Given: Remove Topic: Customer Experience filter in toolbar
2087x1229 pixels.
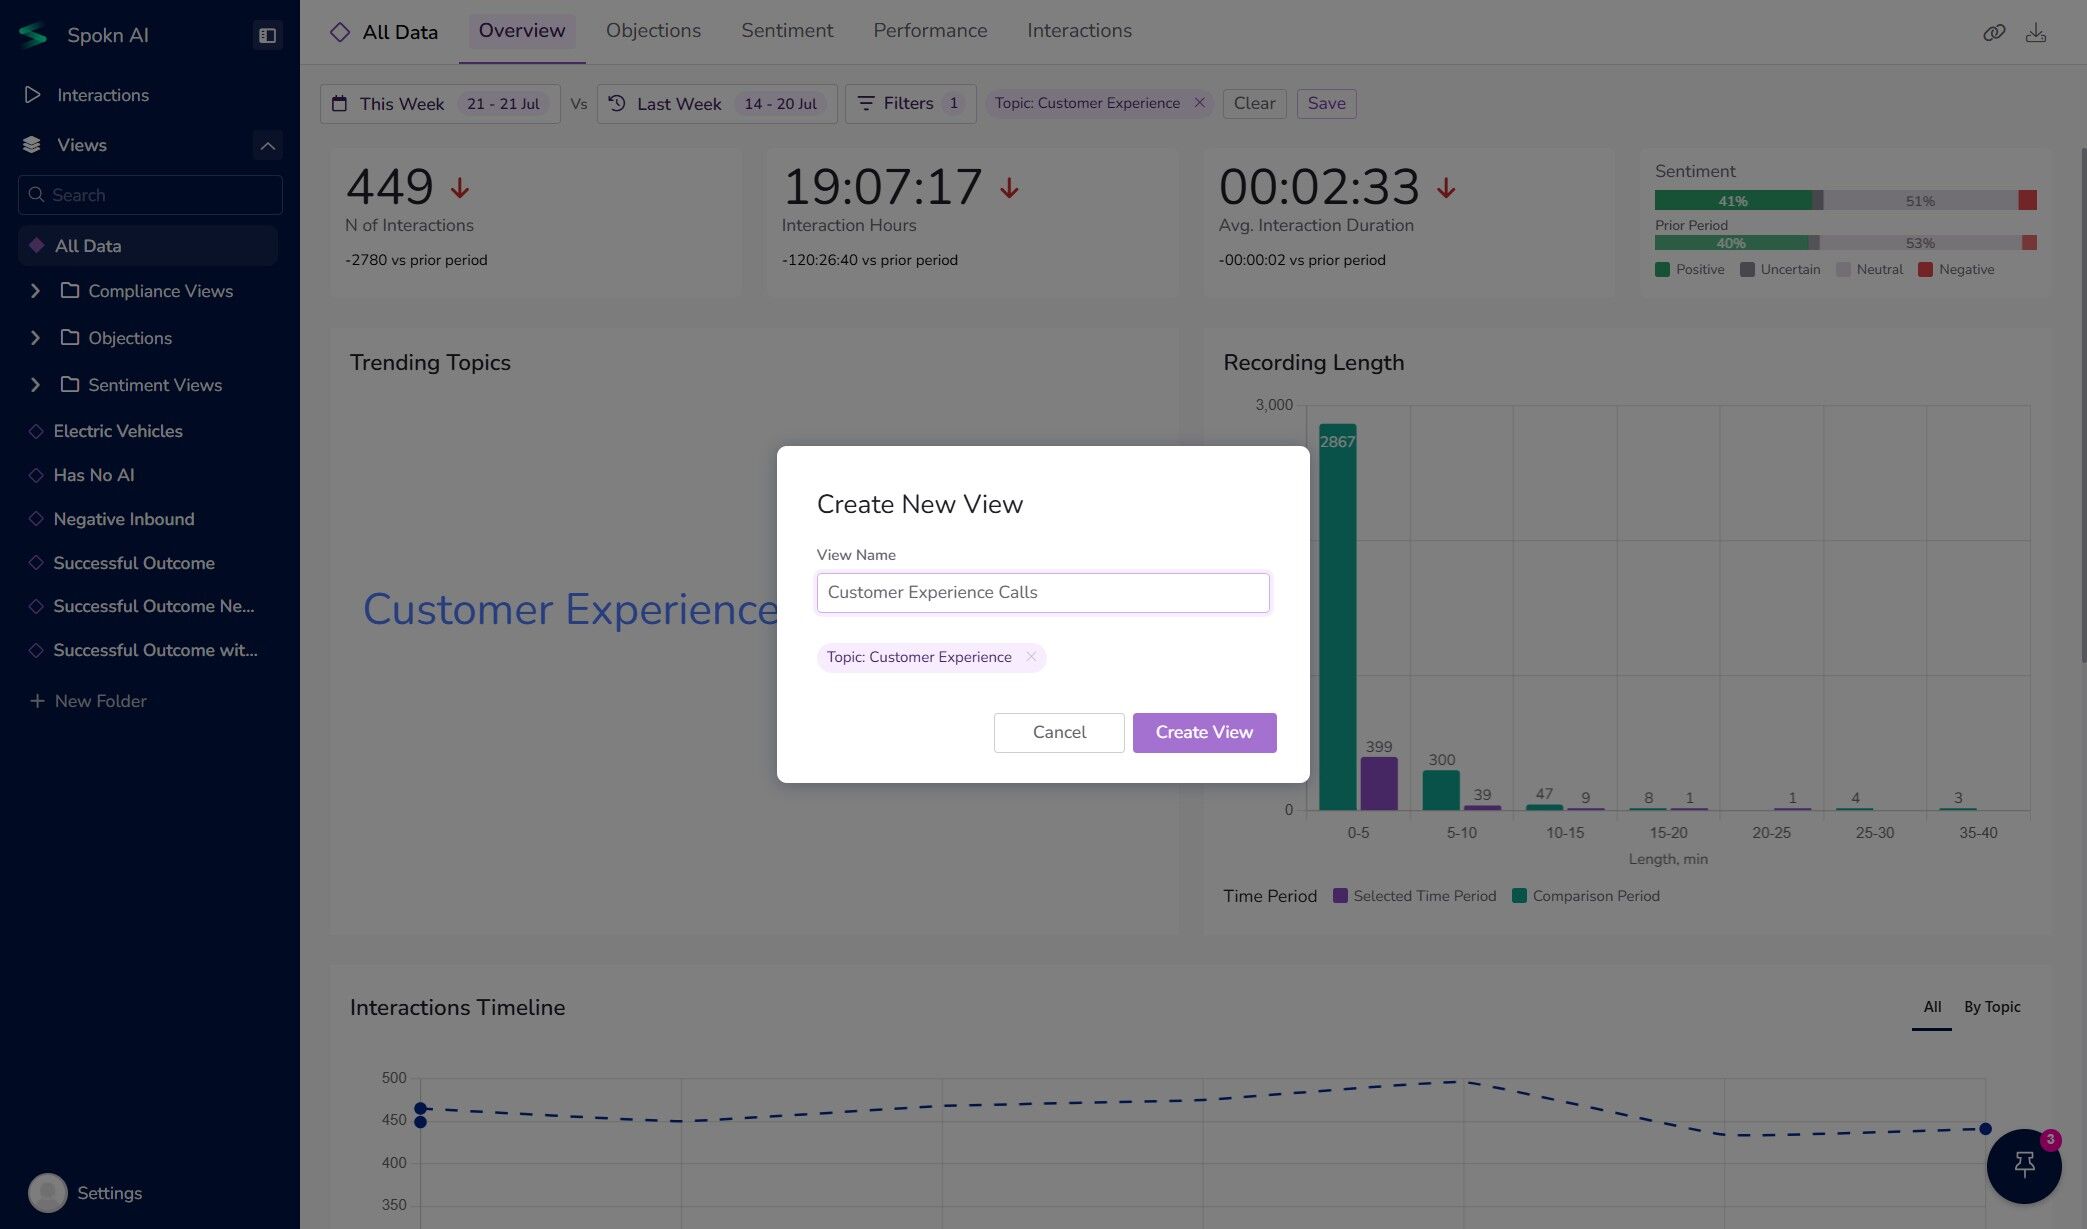Looking at the screenshot, I should tap(1199, 103).
